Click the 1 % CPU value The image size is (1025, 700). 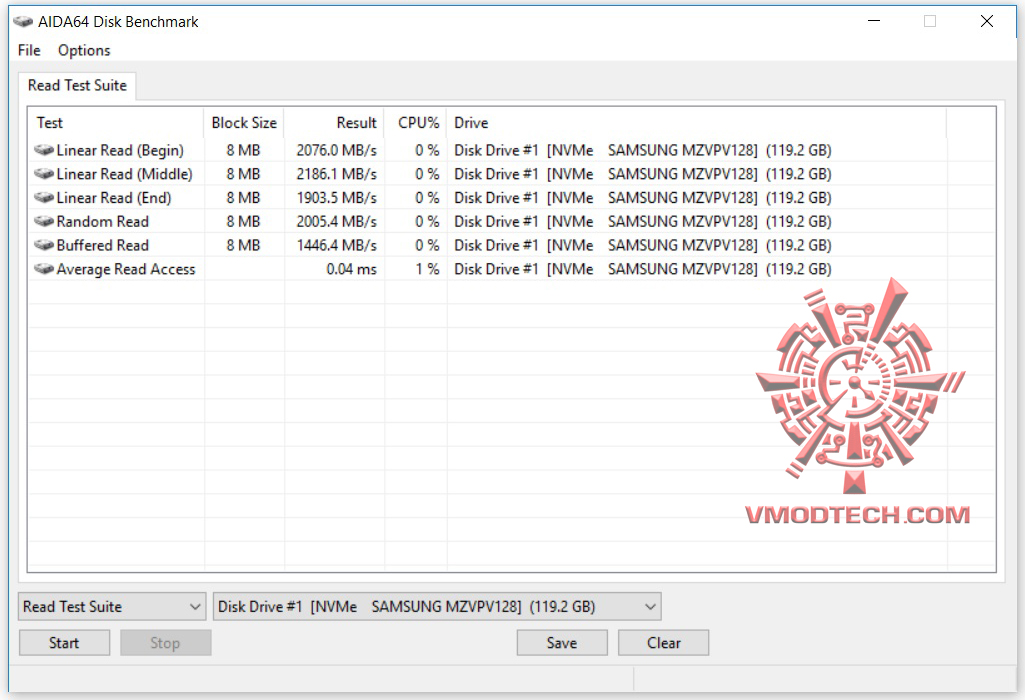(x=428, y=269)
